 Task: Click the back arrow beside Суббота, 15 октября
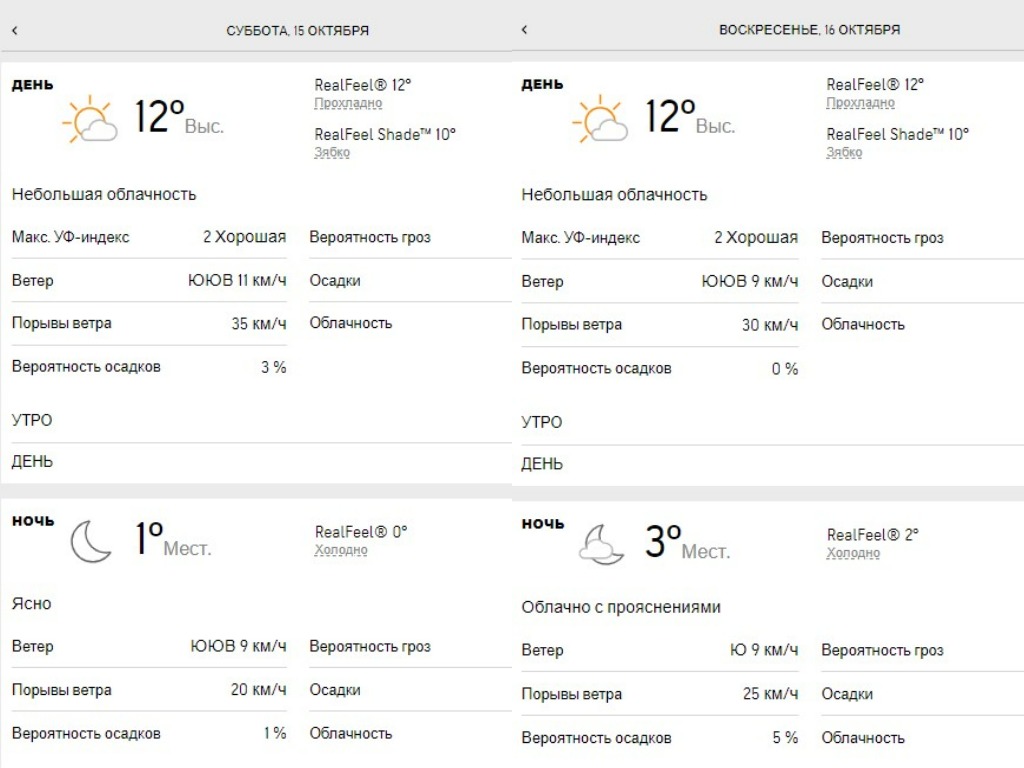14,31
